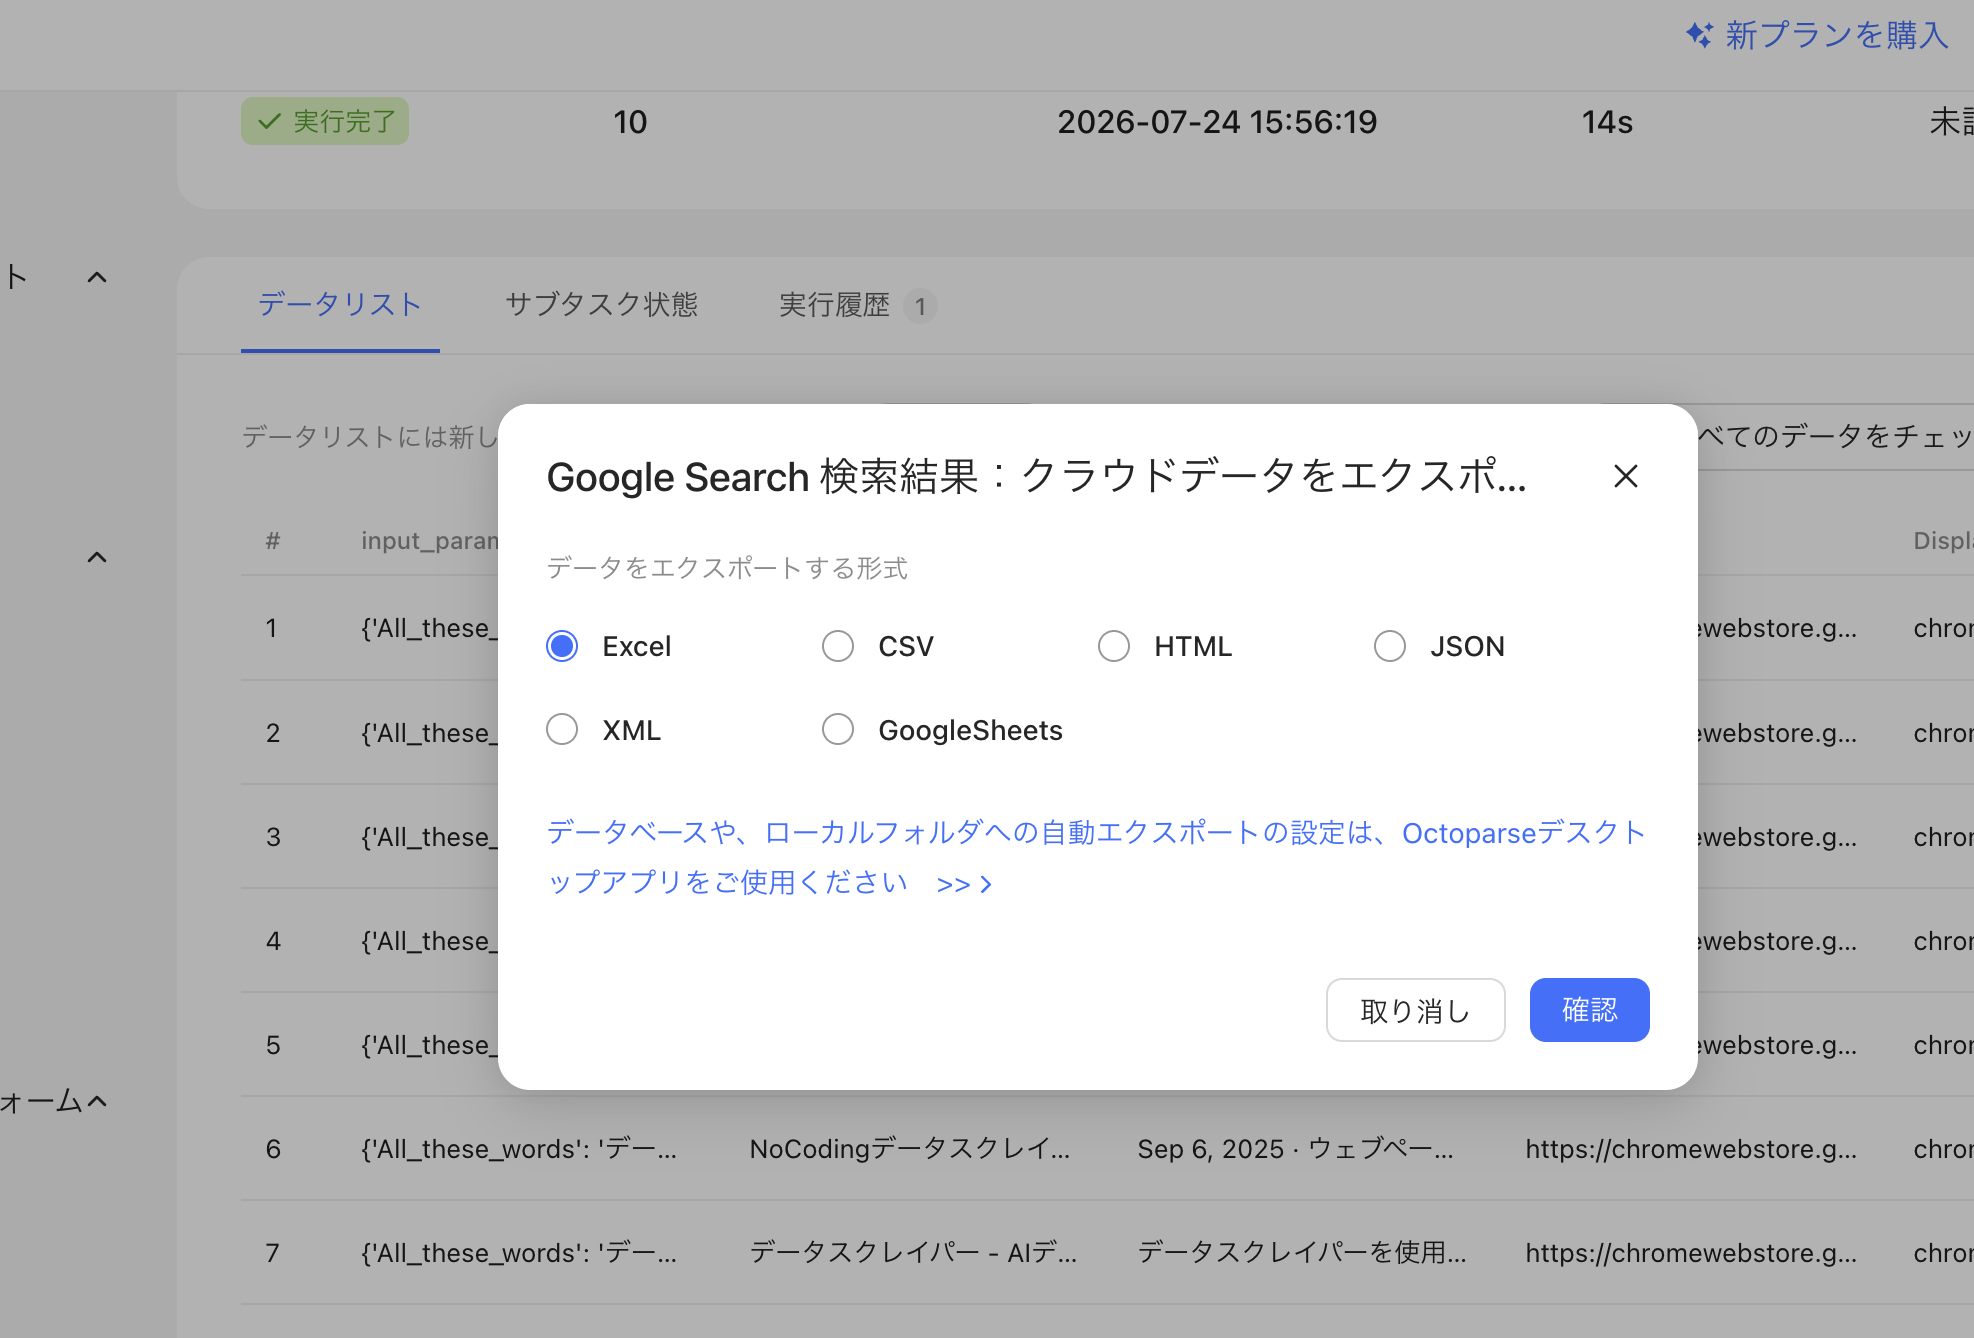Collapse the sidebar section ending in ォーム
Image resolution: width=1974 pixels, height=1338 pixels.
pyautogui.click(x=97, y=1101)
